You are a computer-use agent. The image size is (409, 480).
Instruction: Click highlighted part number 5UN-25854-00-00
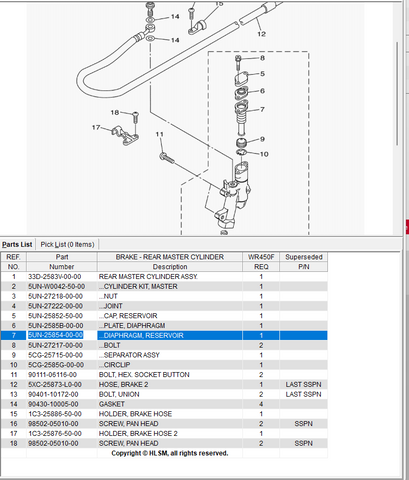(x=55, y=335)
